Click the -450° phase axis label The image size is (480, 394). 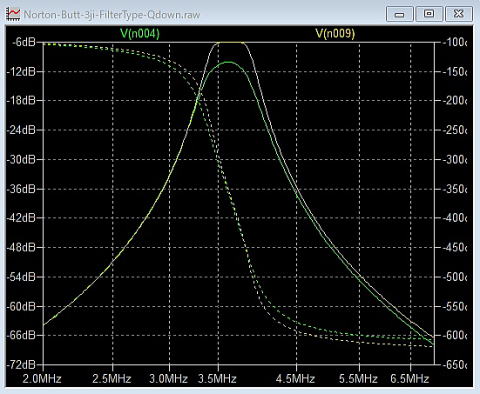[455, 247]
